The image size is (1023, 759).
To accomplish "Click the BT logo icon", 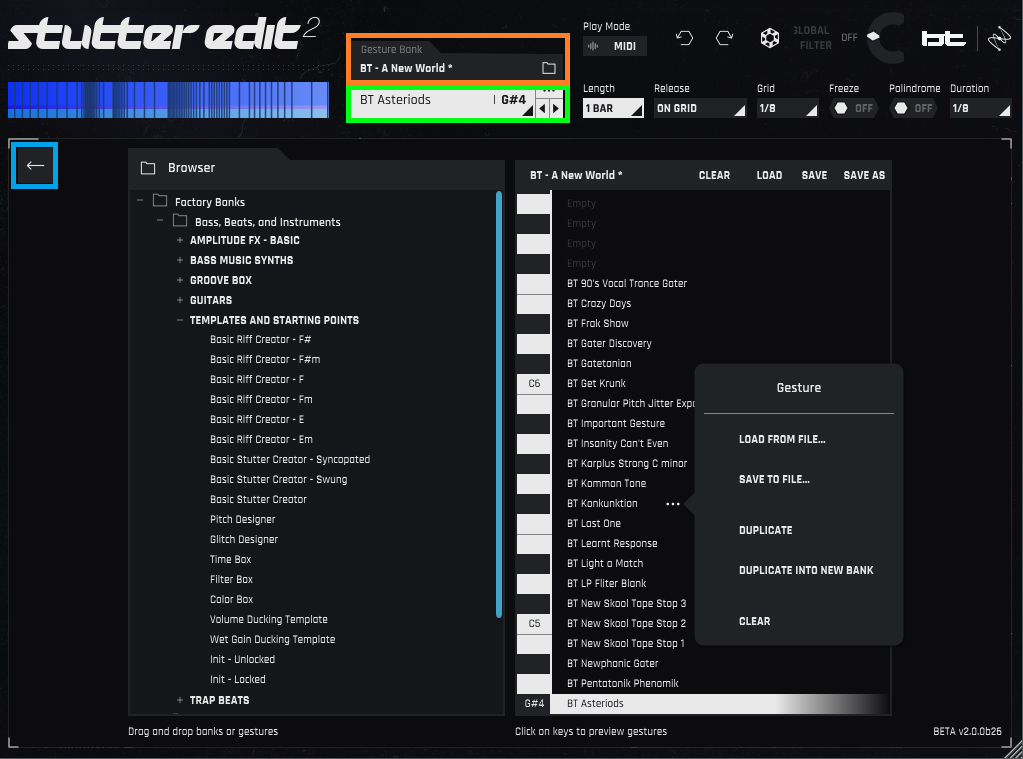I will (x=943, y=39).
